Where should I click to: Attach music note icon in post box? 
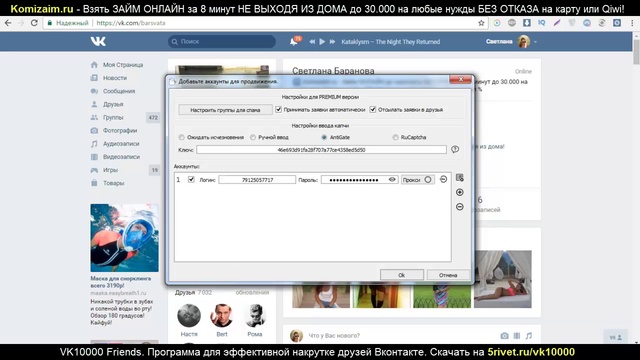click(529, 336)
